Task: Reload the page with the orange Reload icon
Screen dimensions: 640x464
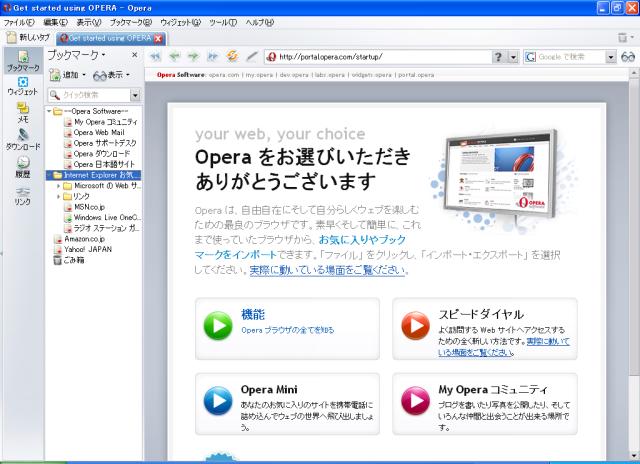Action: 232,56
